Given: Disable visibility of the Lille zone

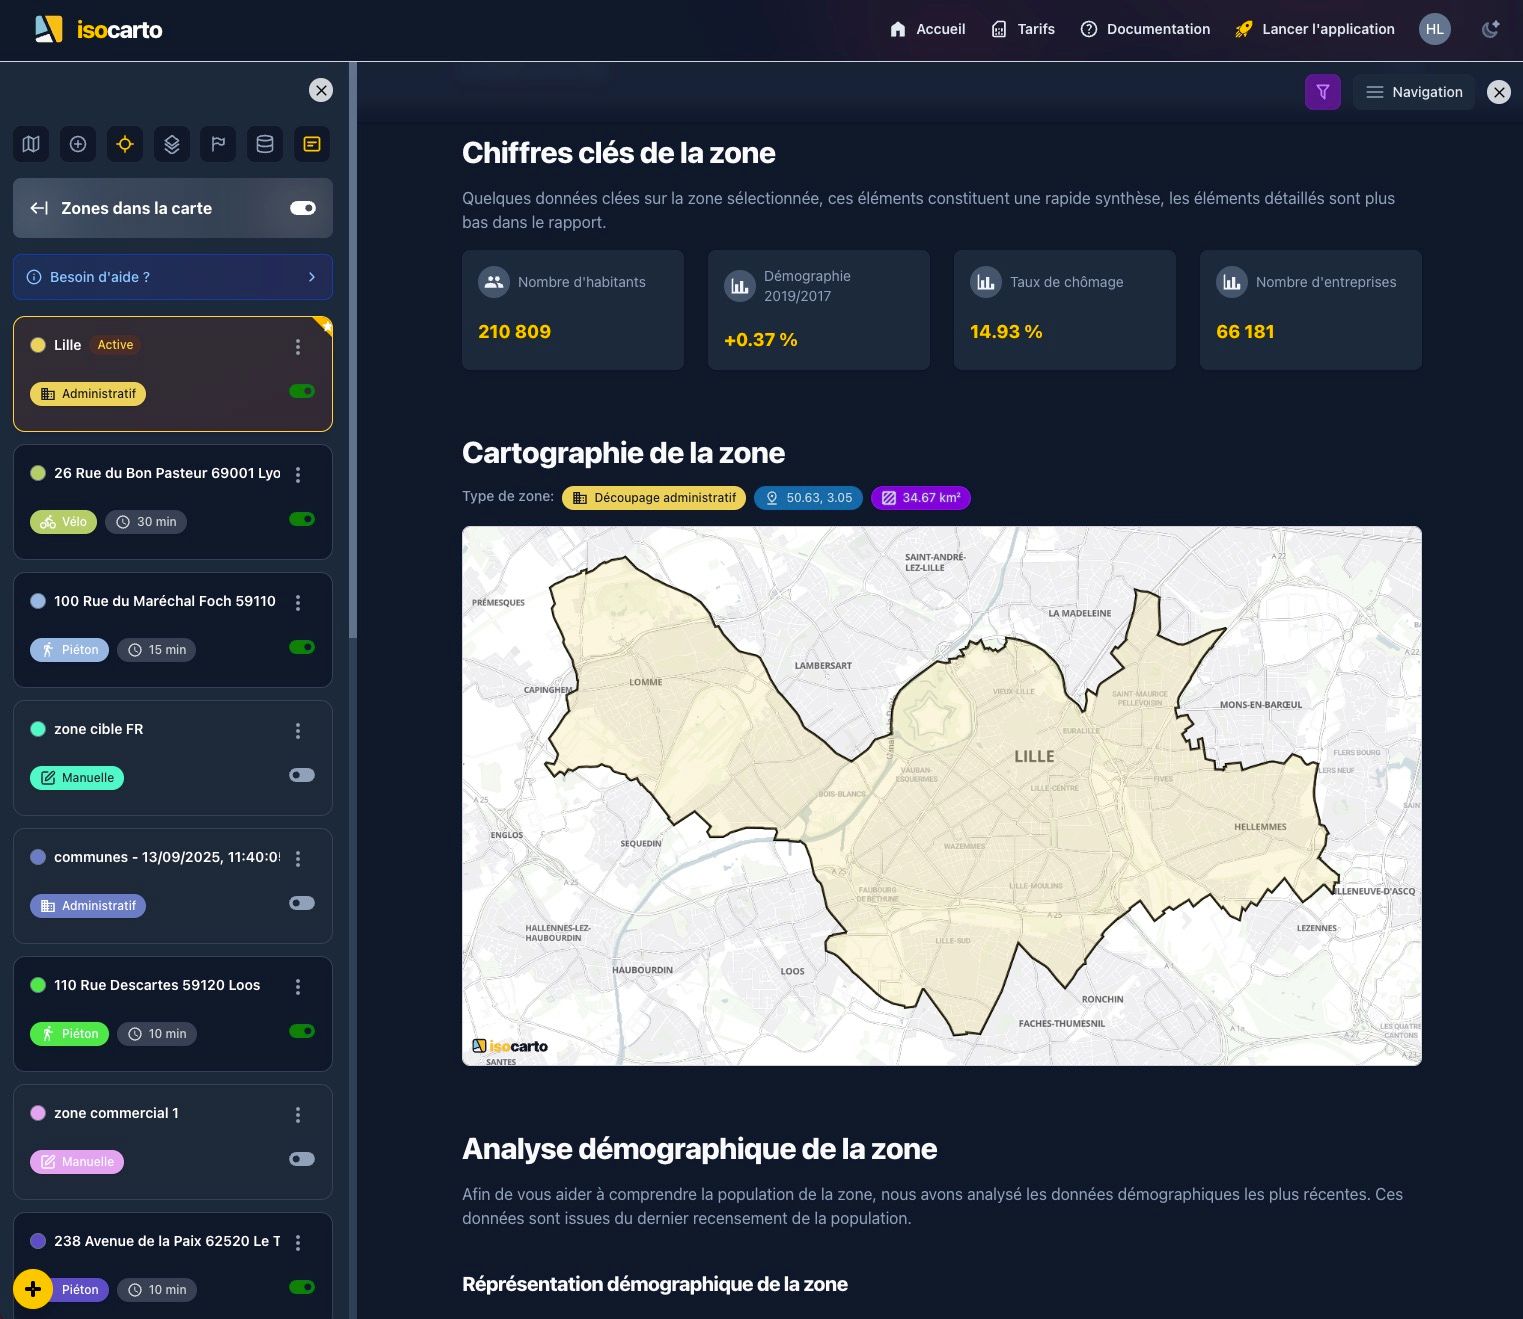Looking at the screenshot, I should (x=301, y=391).
